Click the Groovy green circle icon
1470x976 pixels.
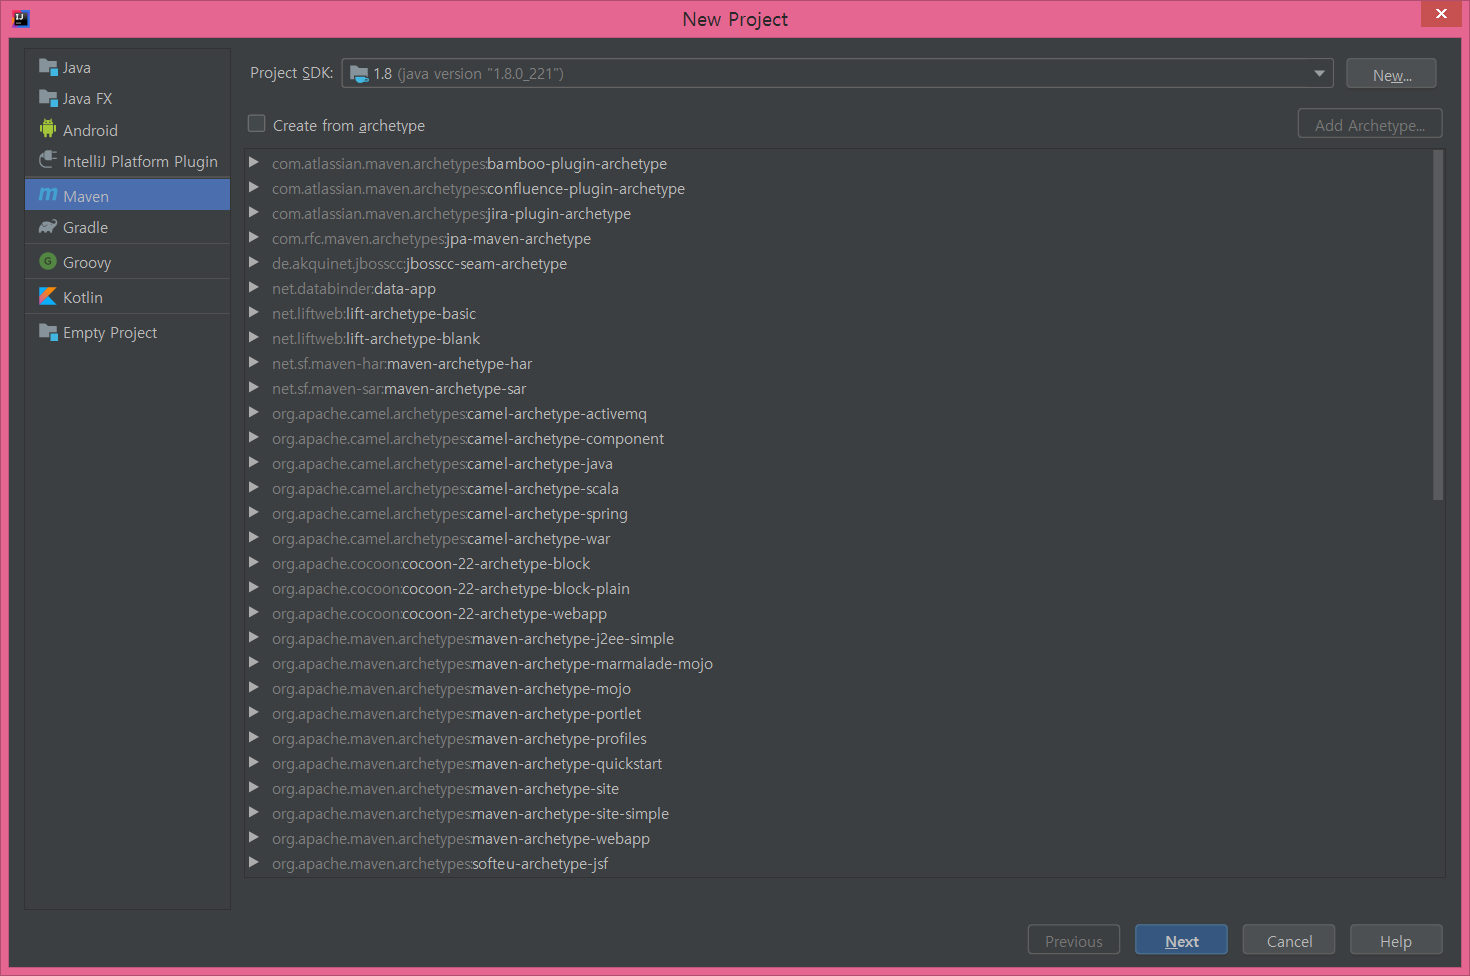tap(48, 261)
